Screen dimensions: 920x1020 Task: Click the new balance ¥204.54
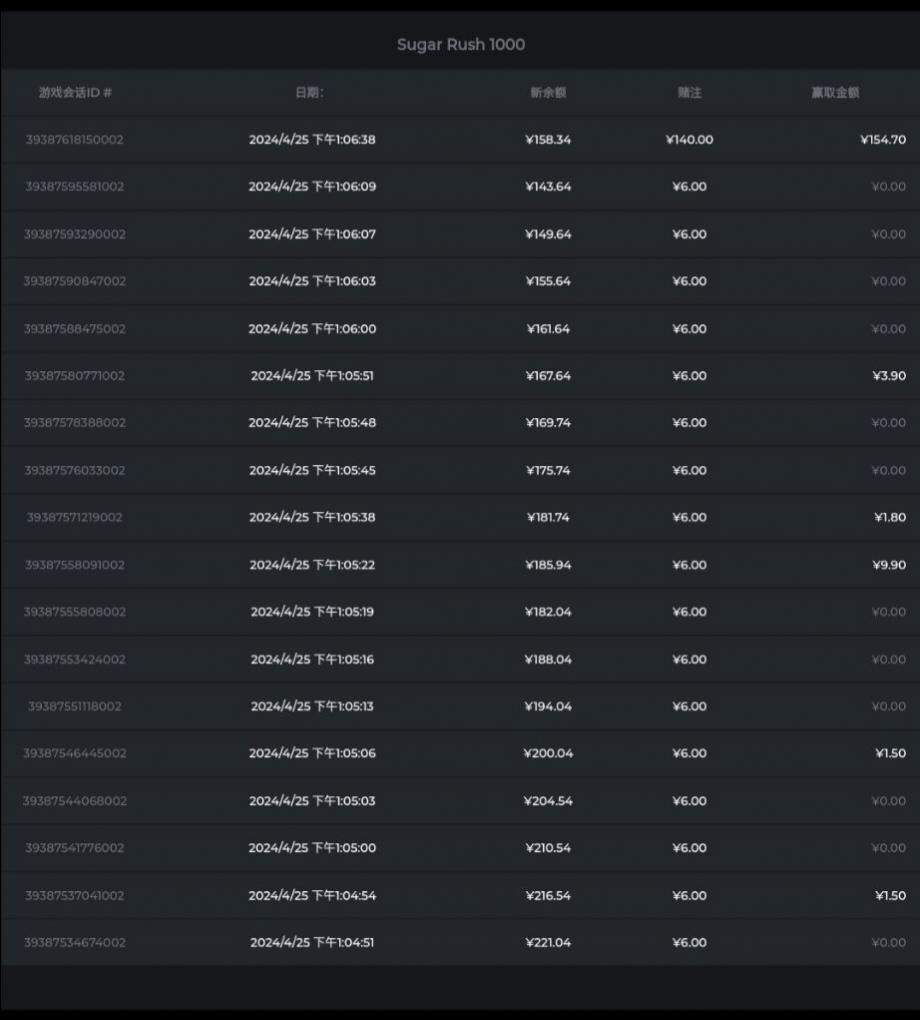tap(548, 801)
